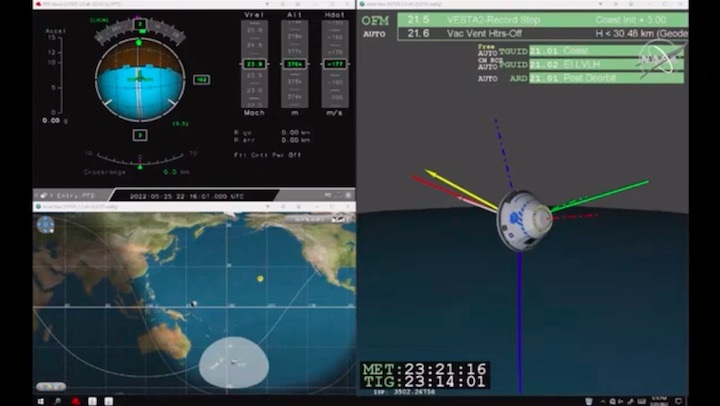Open the Windows Start menu

(x=40, y=401)
